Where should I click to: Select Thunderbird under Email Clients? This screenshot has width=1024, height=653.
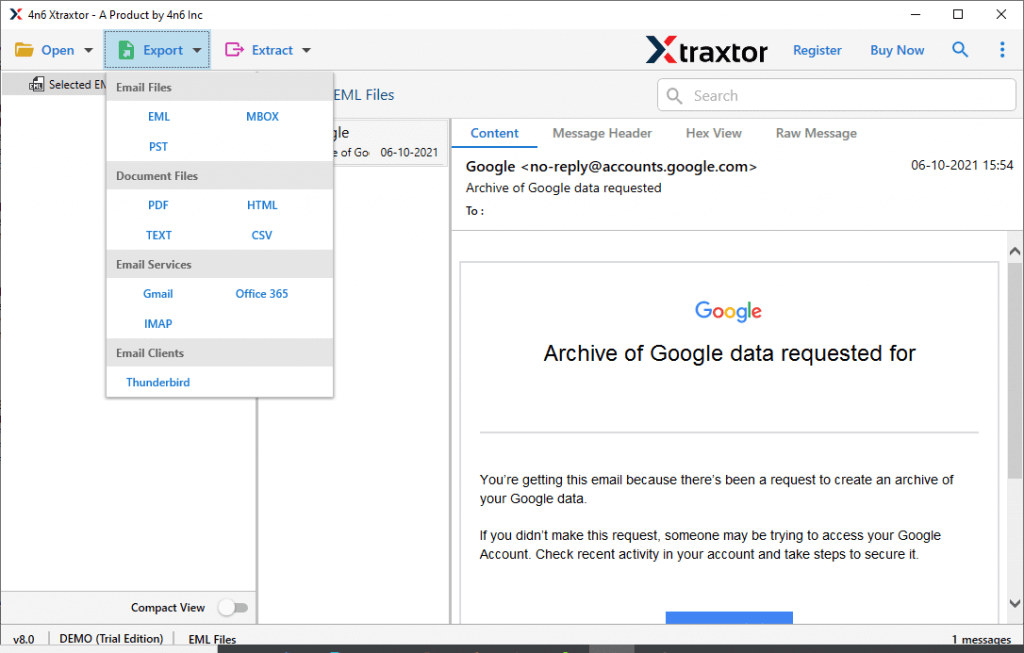158,383
